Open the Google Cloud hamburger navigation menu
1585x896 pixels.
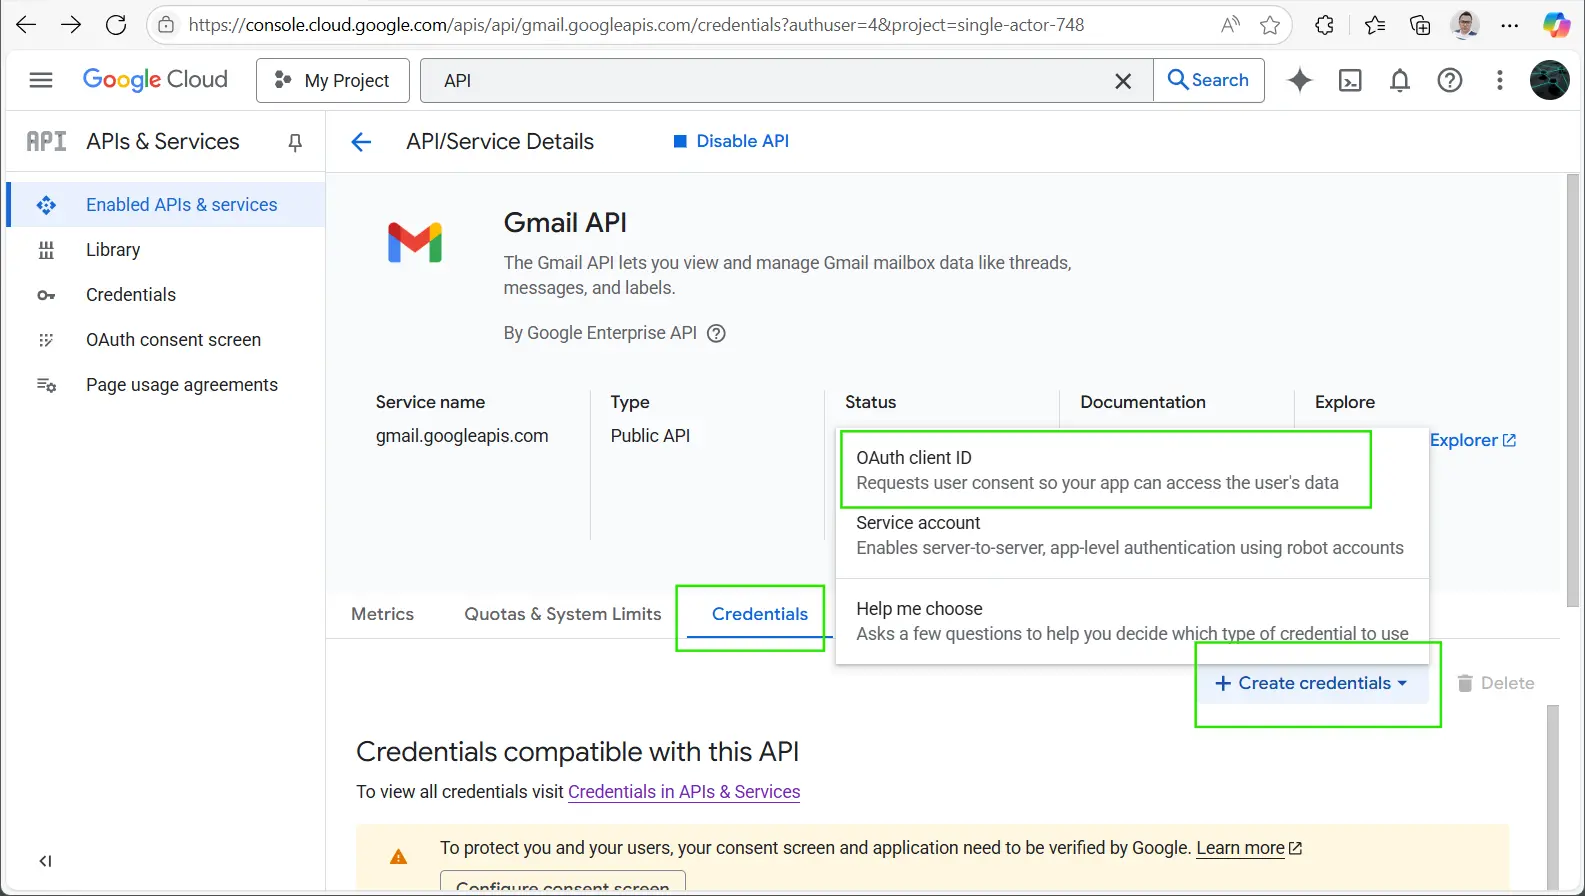point(41,80)
